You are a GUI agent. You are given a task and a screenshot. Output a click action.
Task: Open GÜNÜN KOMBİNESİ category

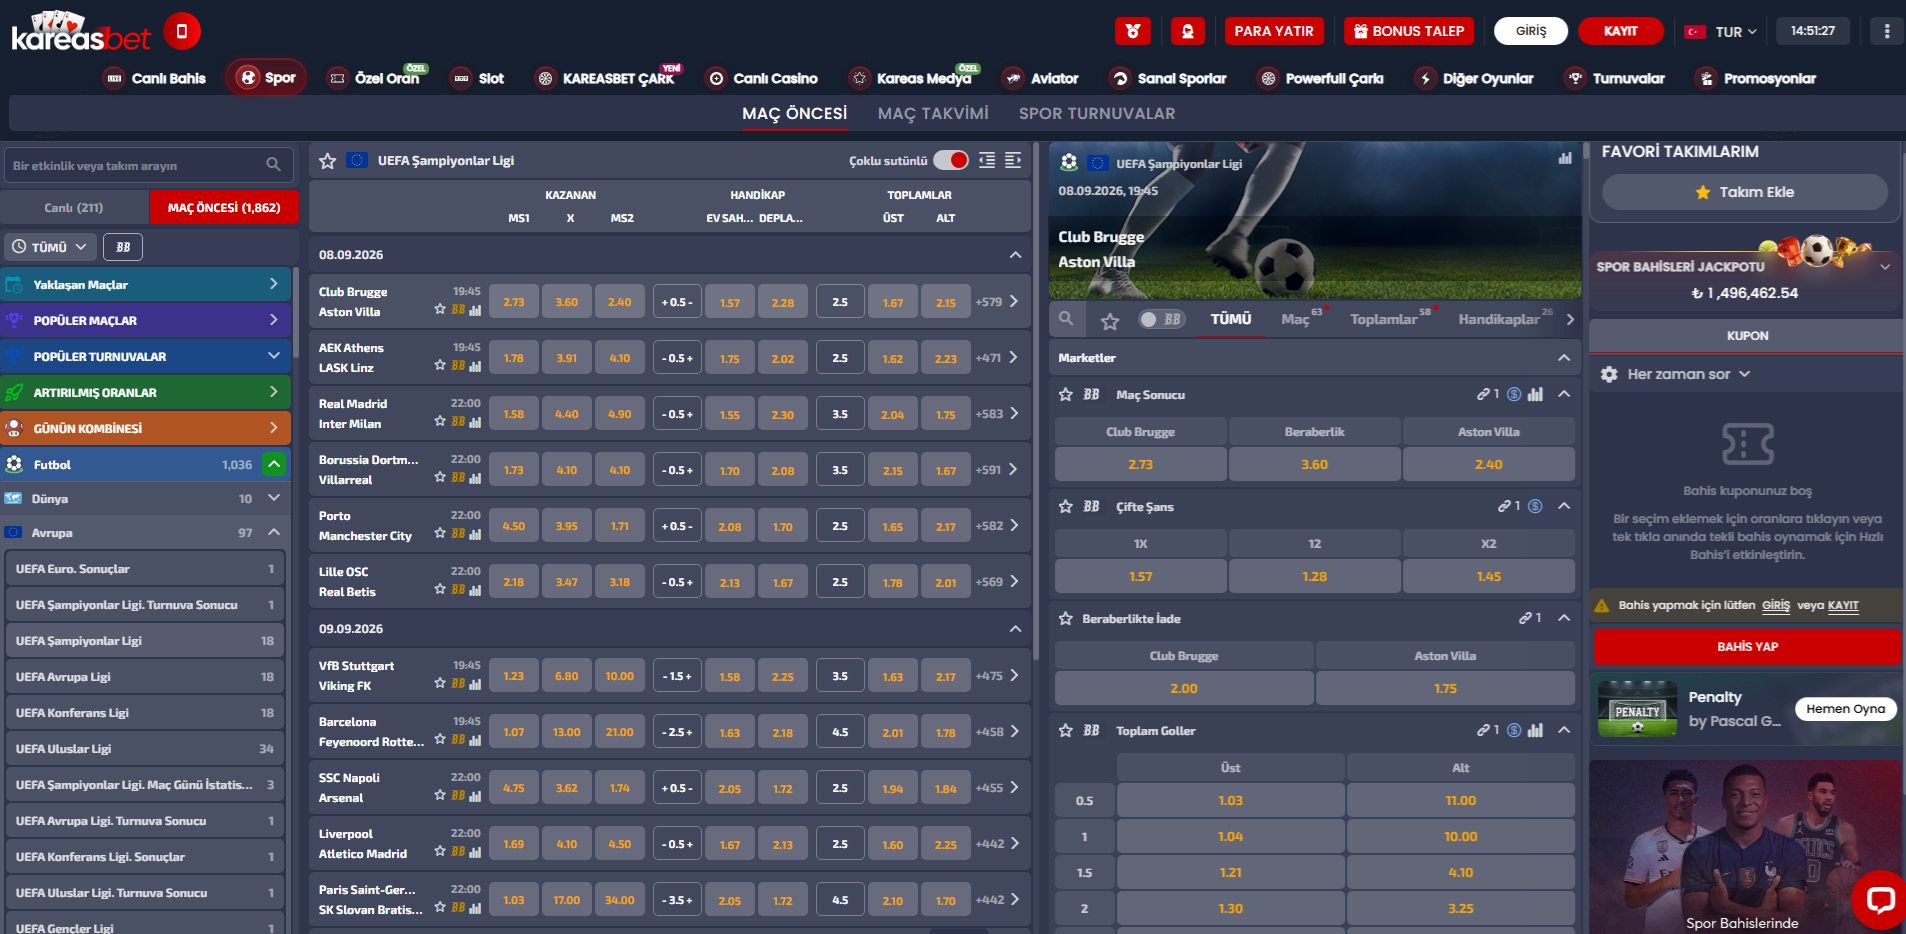click(x=146, y=428)
